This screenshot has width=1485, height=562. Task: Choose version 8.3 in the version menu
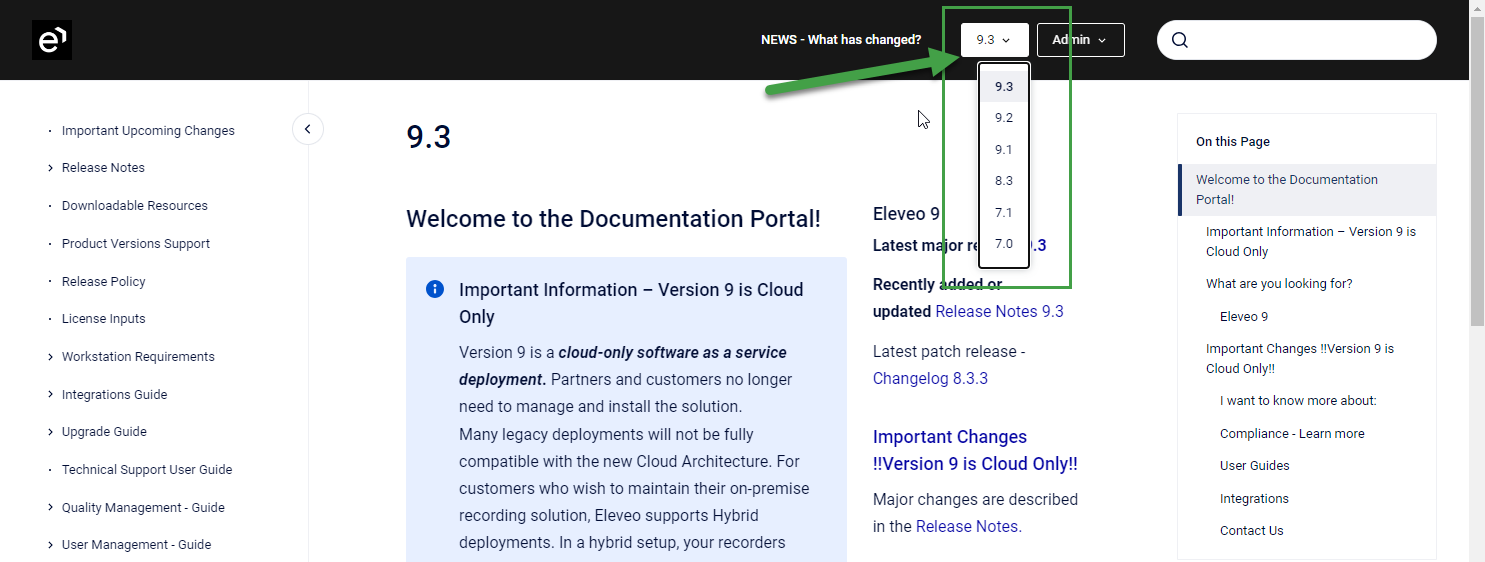pos(1004,181)
